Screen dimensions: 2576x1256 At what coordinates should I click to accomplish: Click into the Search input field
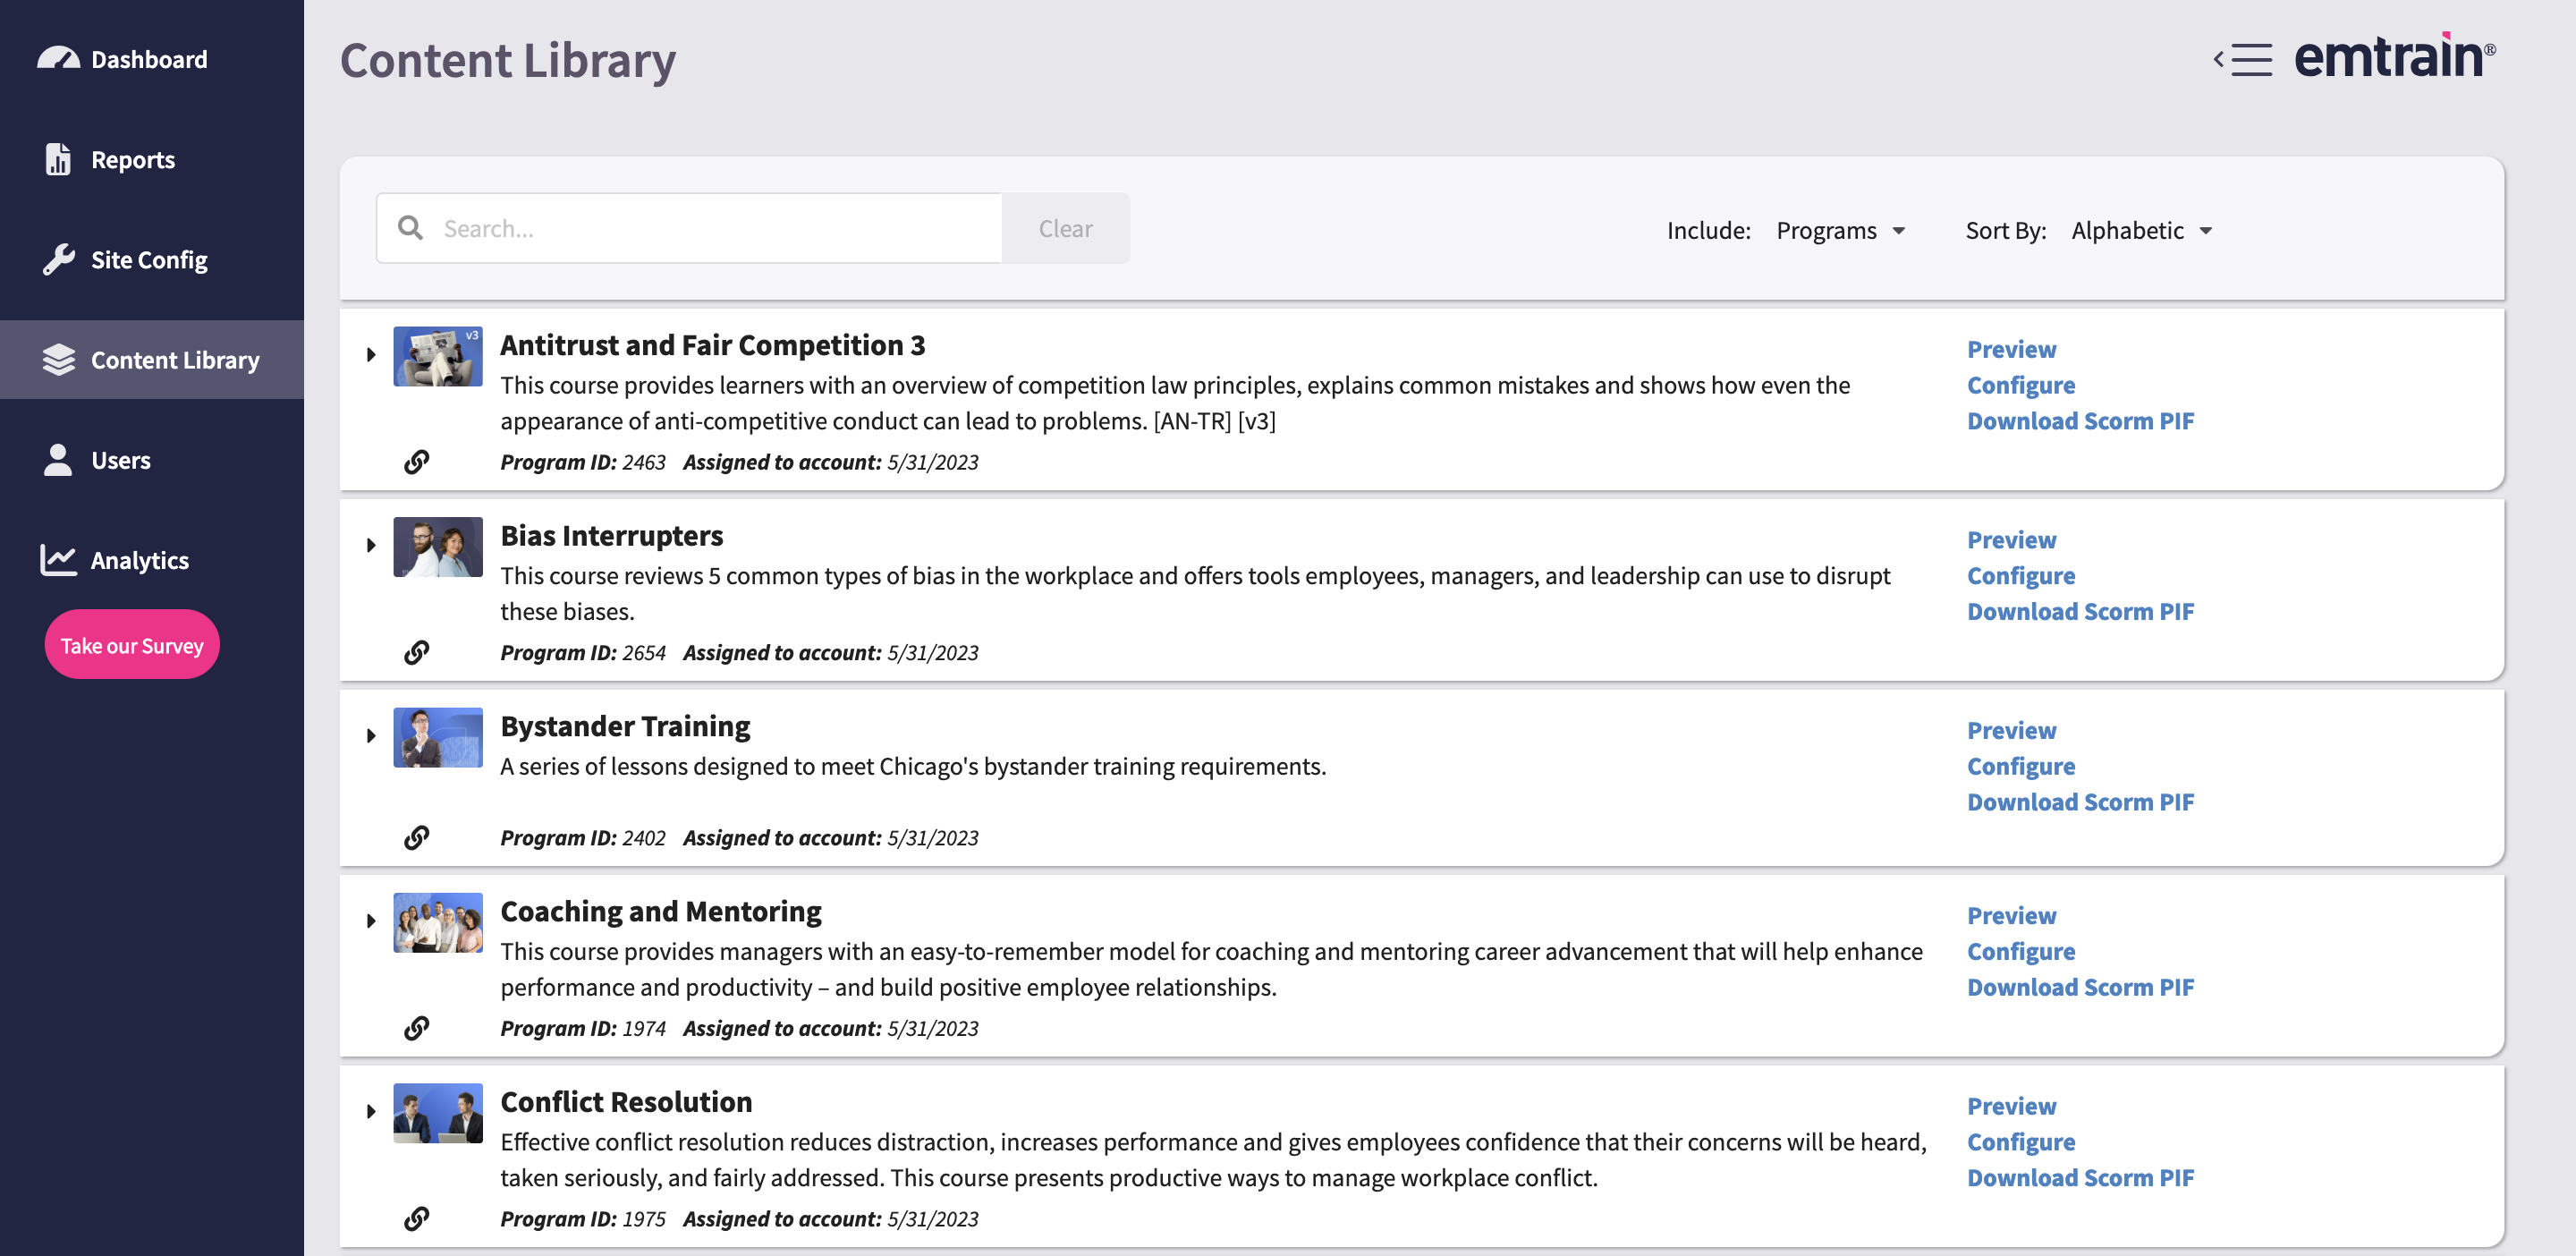(x=689, y=228)
